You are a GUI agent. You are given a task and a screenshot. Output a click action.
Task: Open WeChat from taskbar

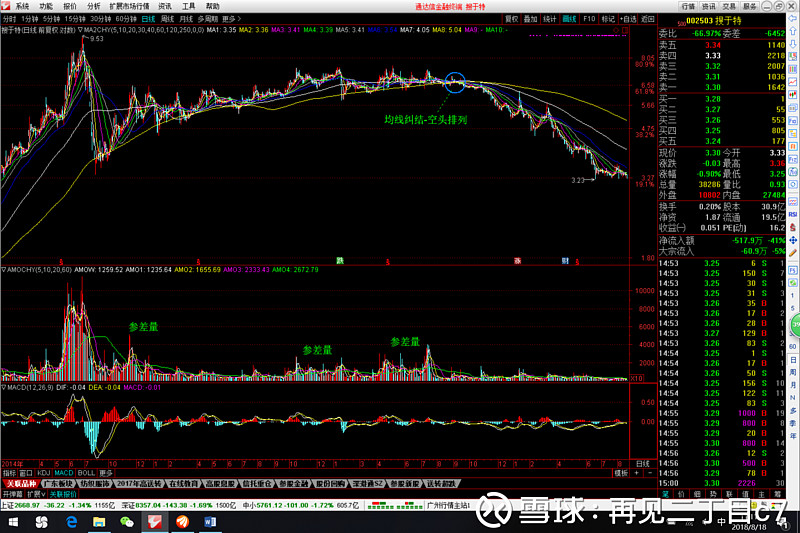tap(127, 522)
